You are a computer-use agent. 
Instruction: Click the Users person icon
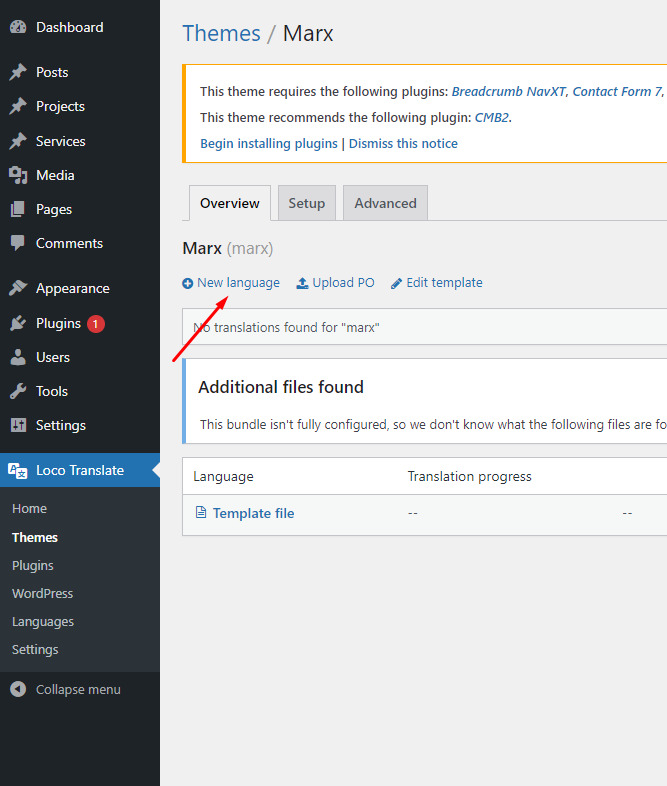[x=18, y=357]
